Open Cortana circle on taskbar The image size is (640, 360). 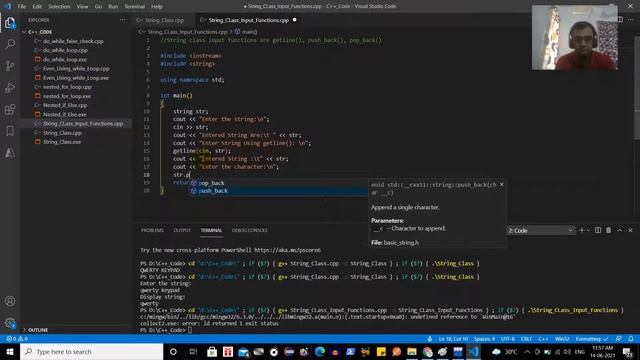click(173, 351)
